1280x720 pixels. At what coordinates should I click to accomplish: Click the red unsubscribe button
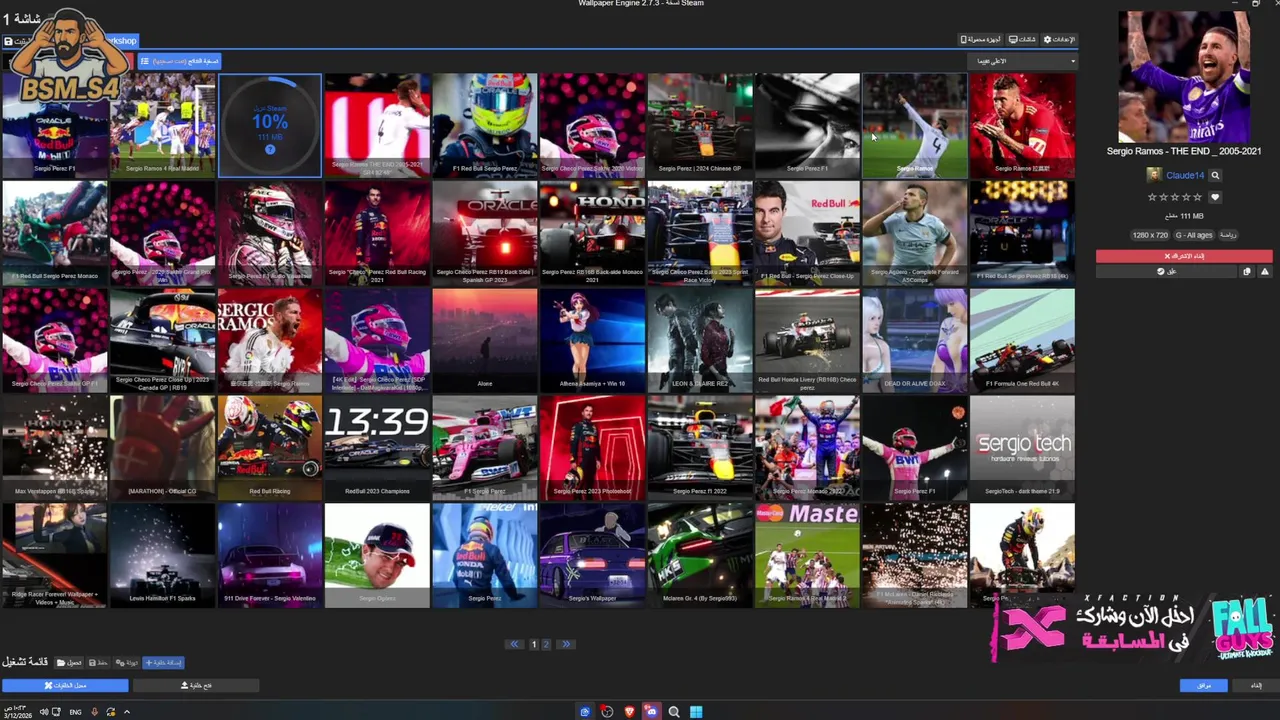1184,256
